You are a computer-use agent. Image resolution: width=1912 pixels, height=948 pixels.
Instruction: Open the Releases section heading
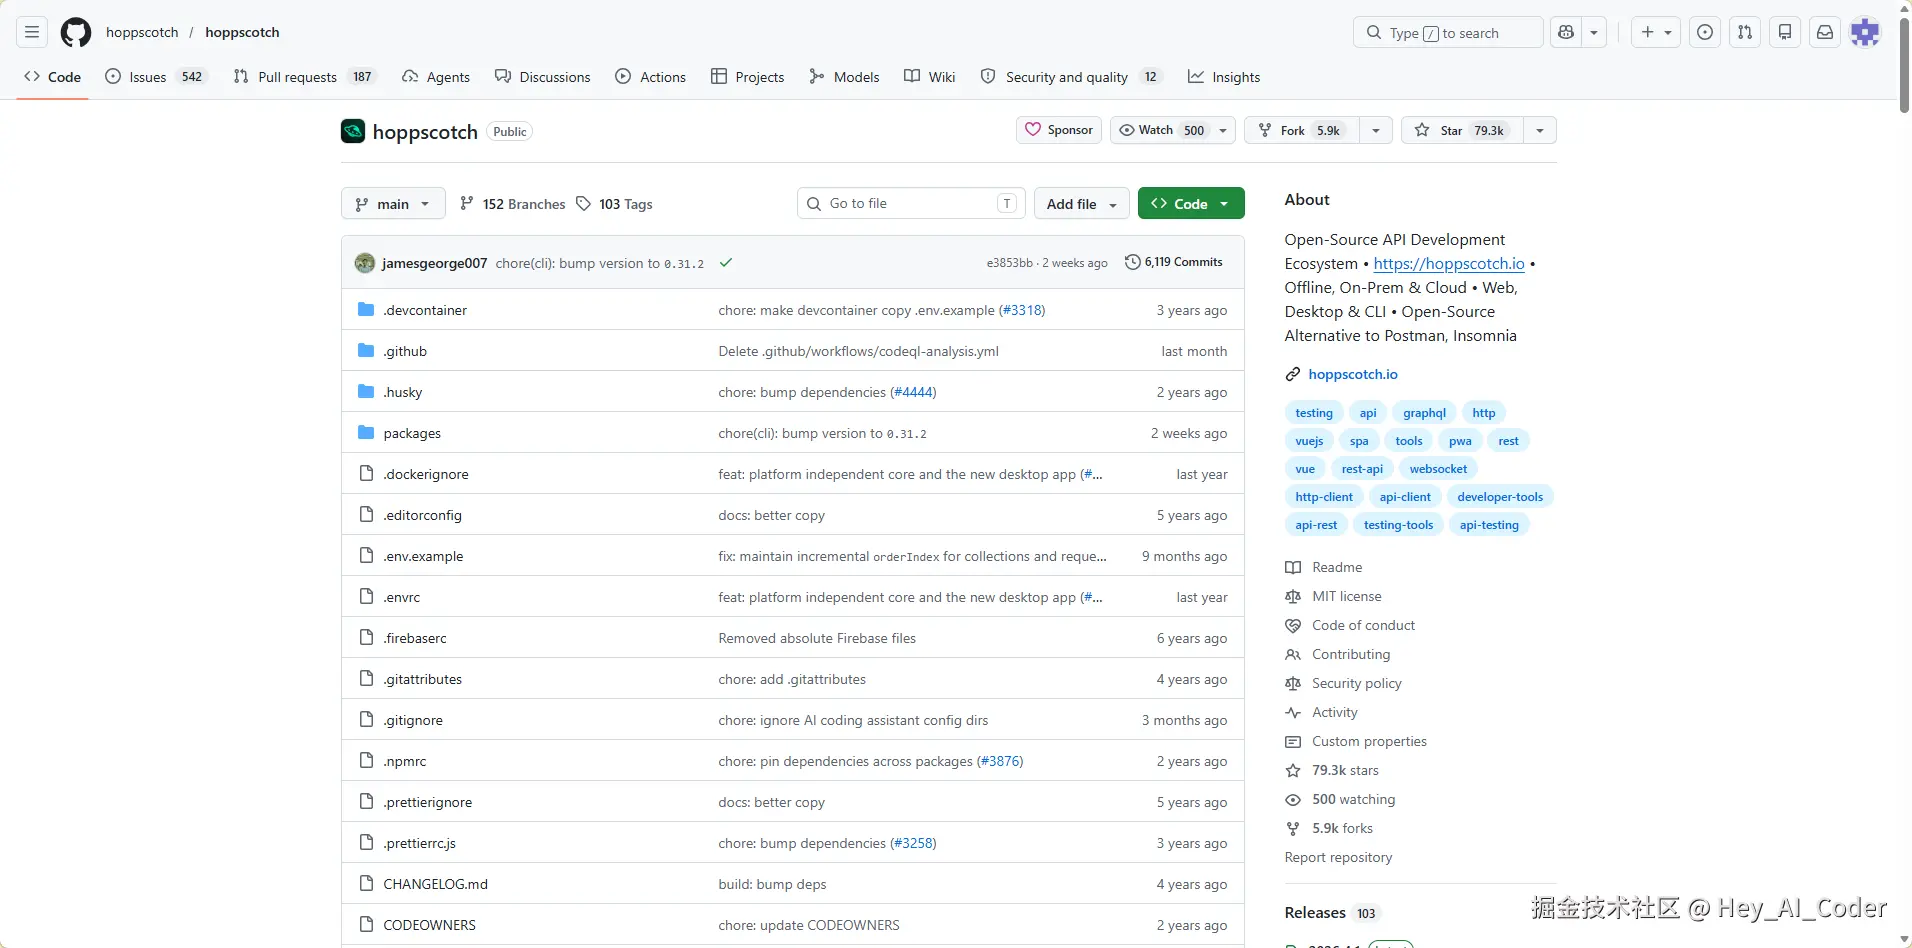pyautogui.click(x=1315, y=913)
